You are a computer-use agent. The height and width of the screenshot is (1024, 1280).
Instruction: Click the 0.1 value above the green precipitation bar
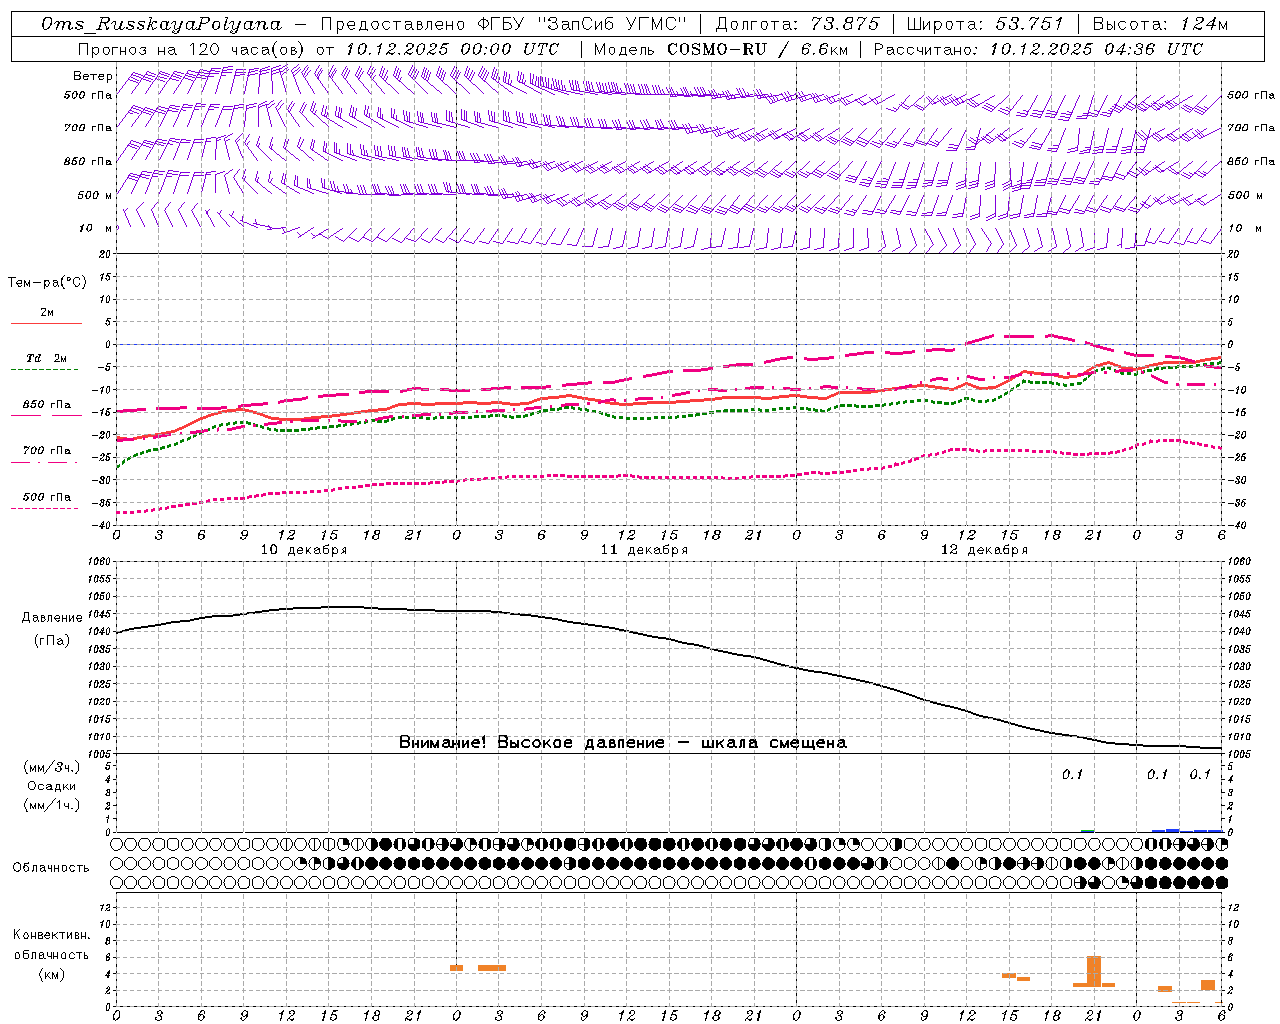click(x=1072, y=774)
